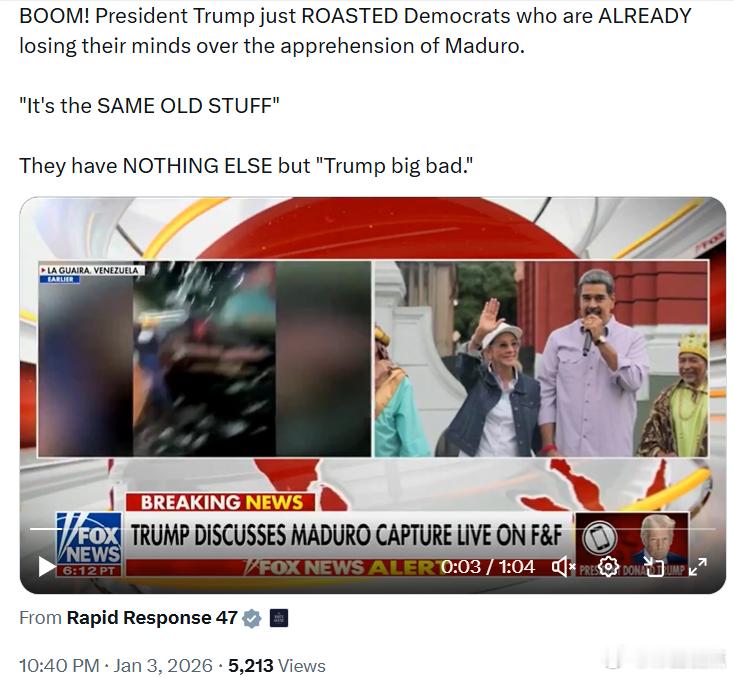734x677 pixels.
Task: Enter fullscreen with the expand arrows icon
Action: tap(698, 567)
